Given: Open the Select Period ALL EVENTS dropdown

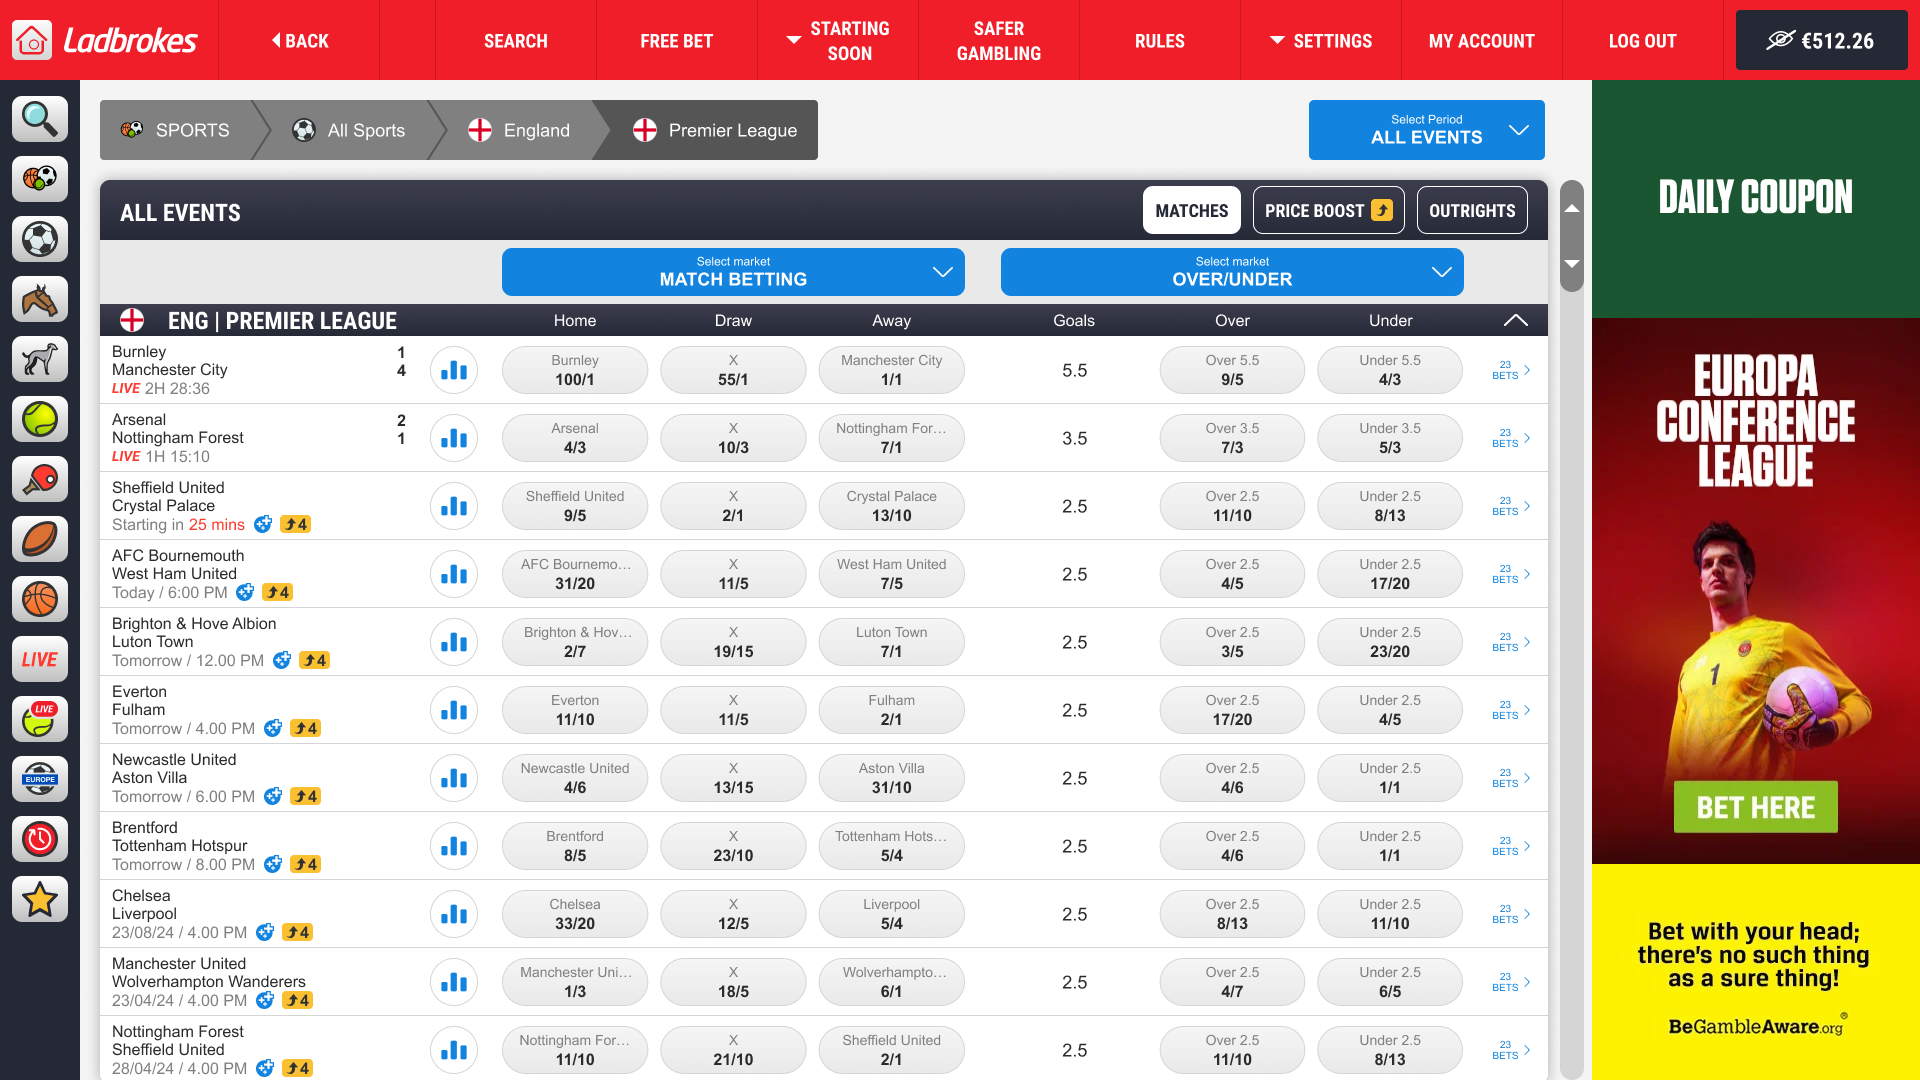Looking at the screenshot, I should tap(1426, 130).
